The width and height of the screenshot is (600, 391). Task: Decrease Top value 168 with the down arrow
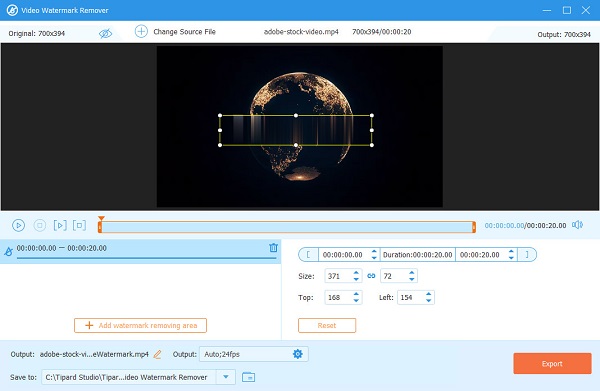[x=356, y=301]
